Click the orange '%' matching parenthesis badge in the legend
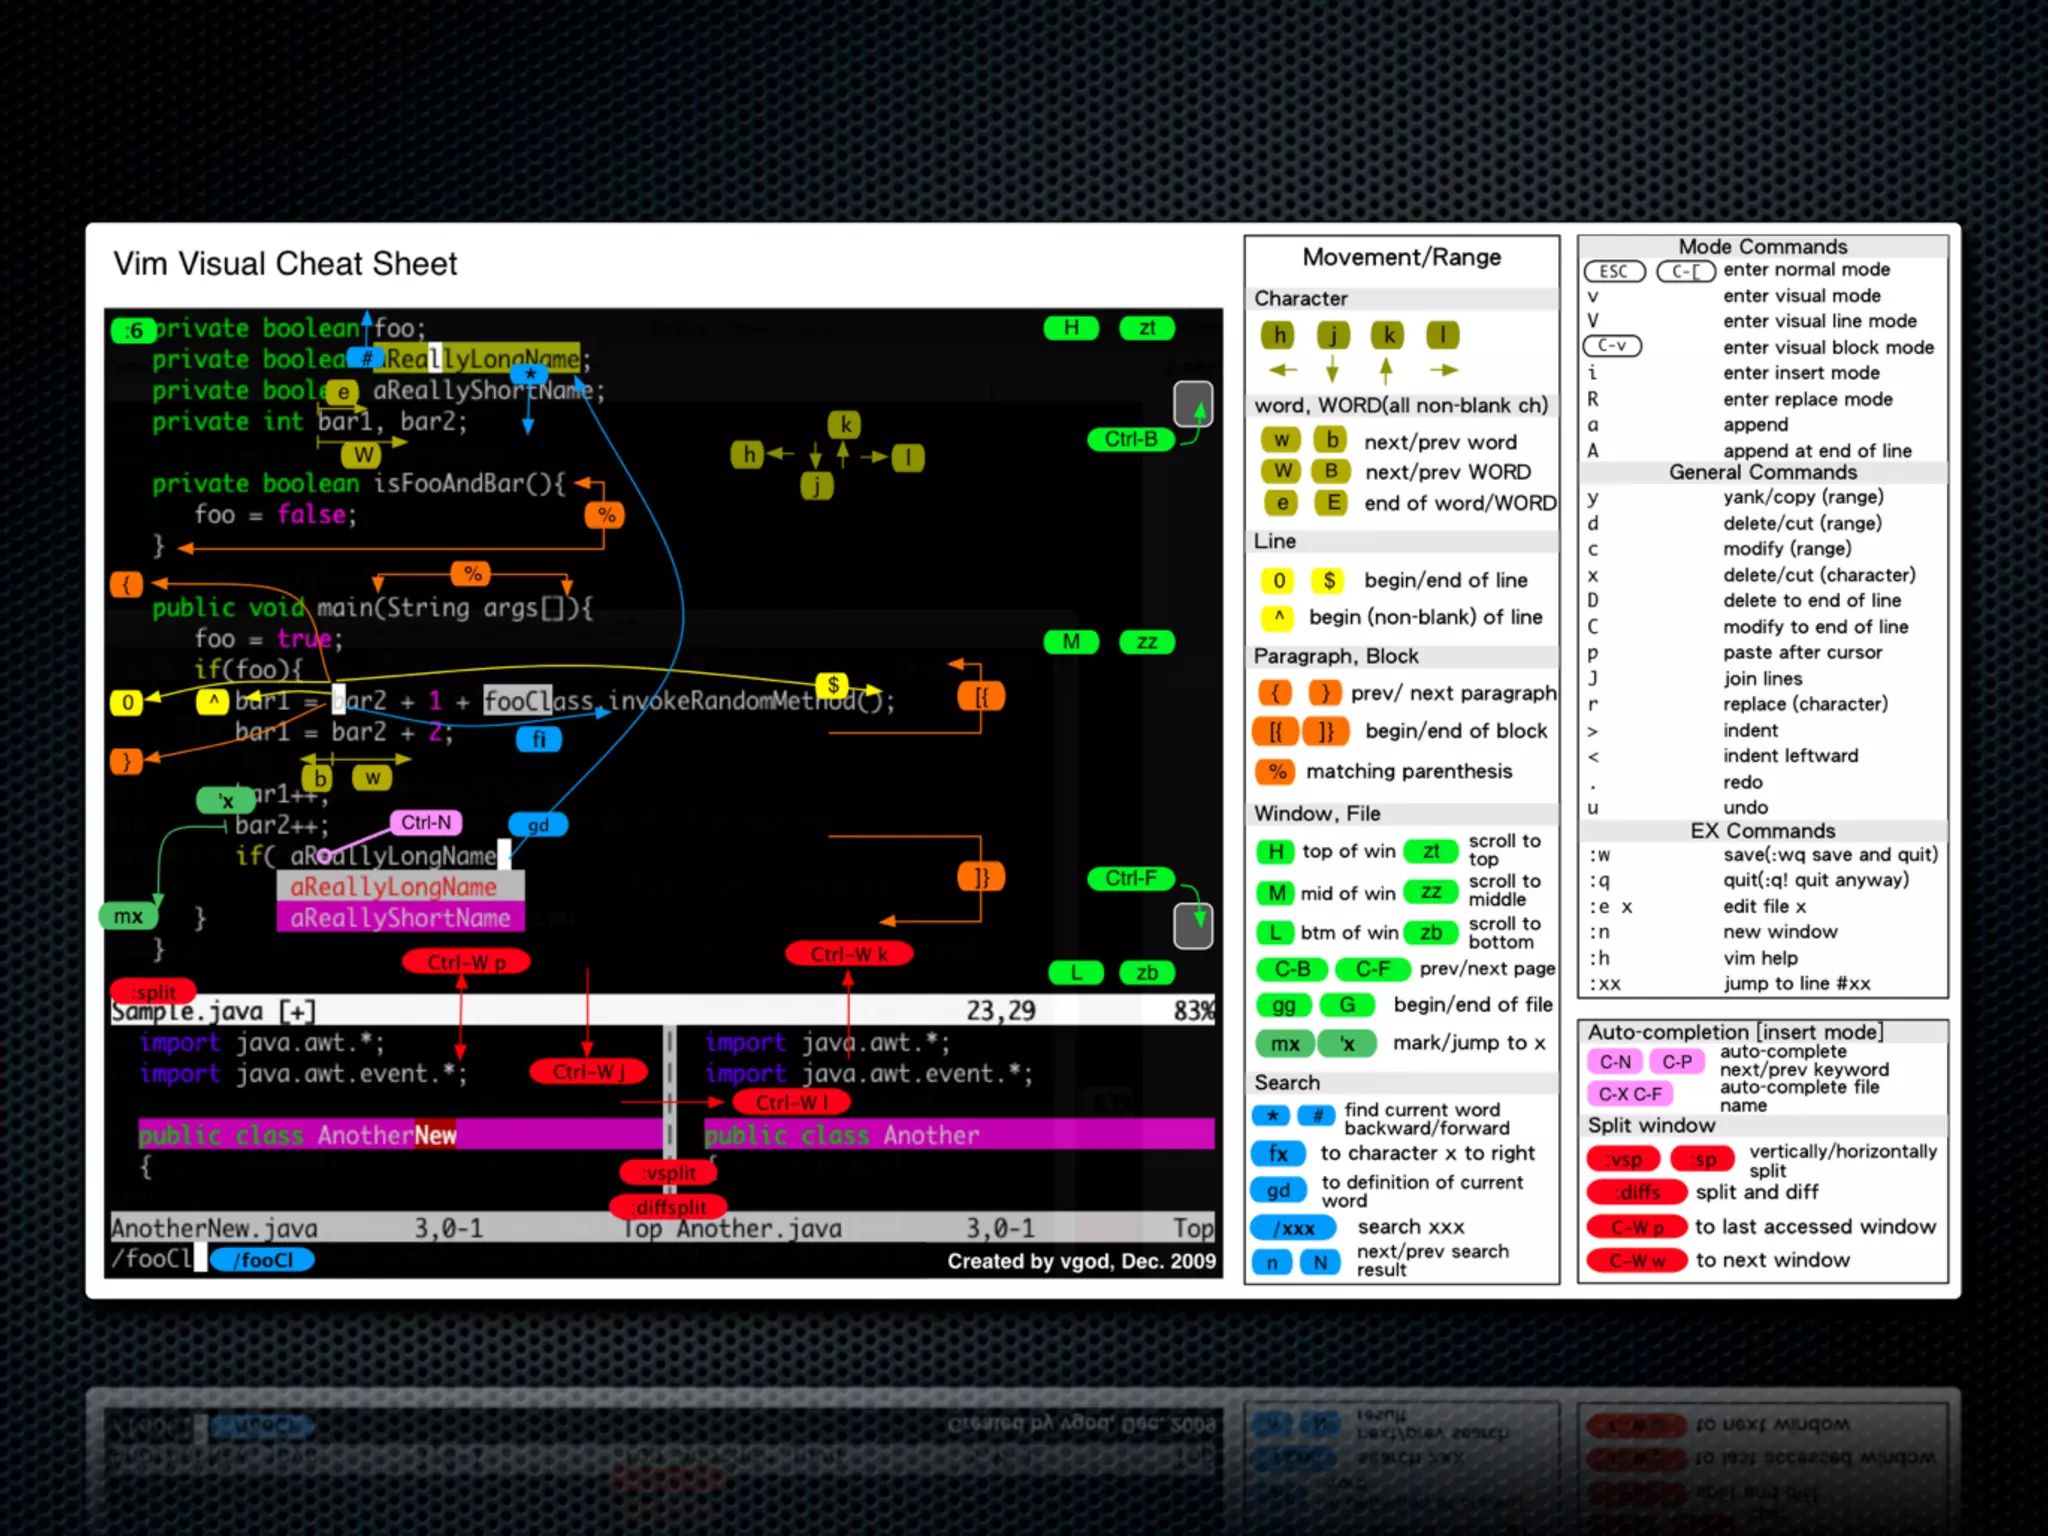Viewport: 2048px width, 1536px height. 1277,771
